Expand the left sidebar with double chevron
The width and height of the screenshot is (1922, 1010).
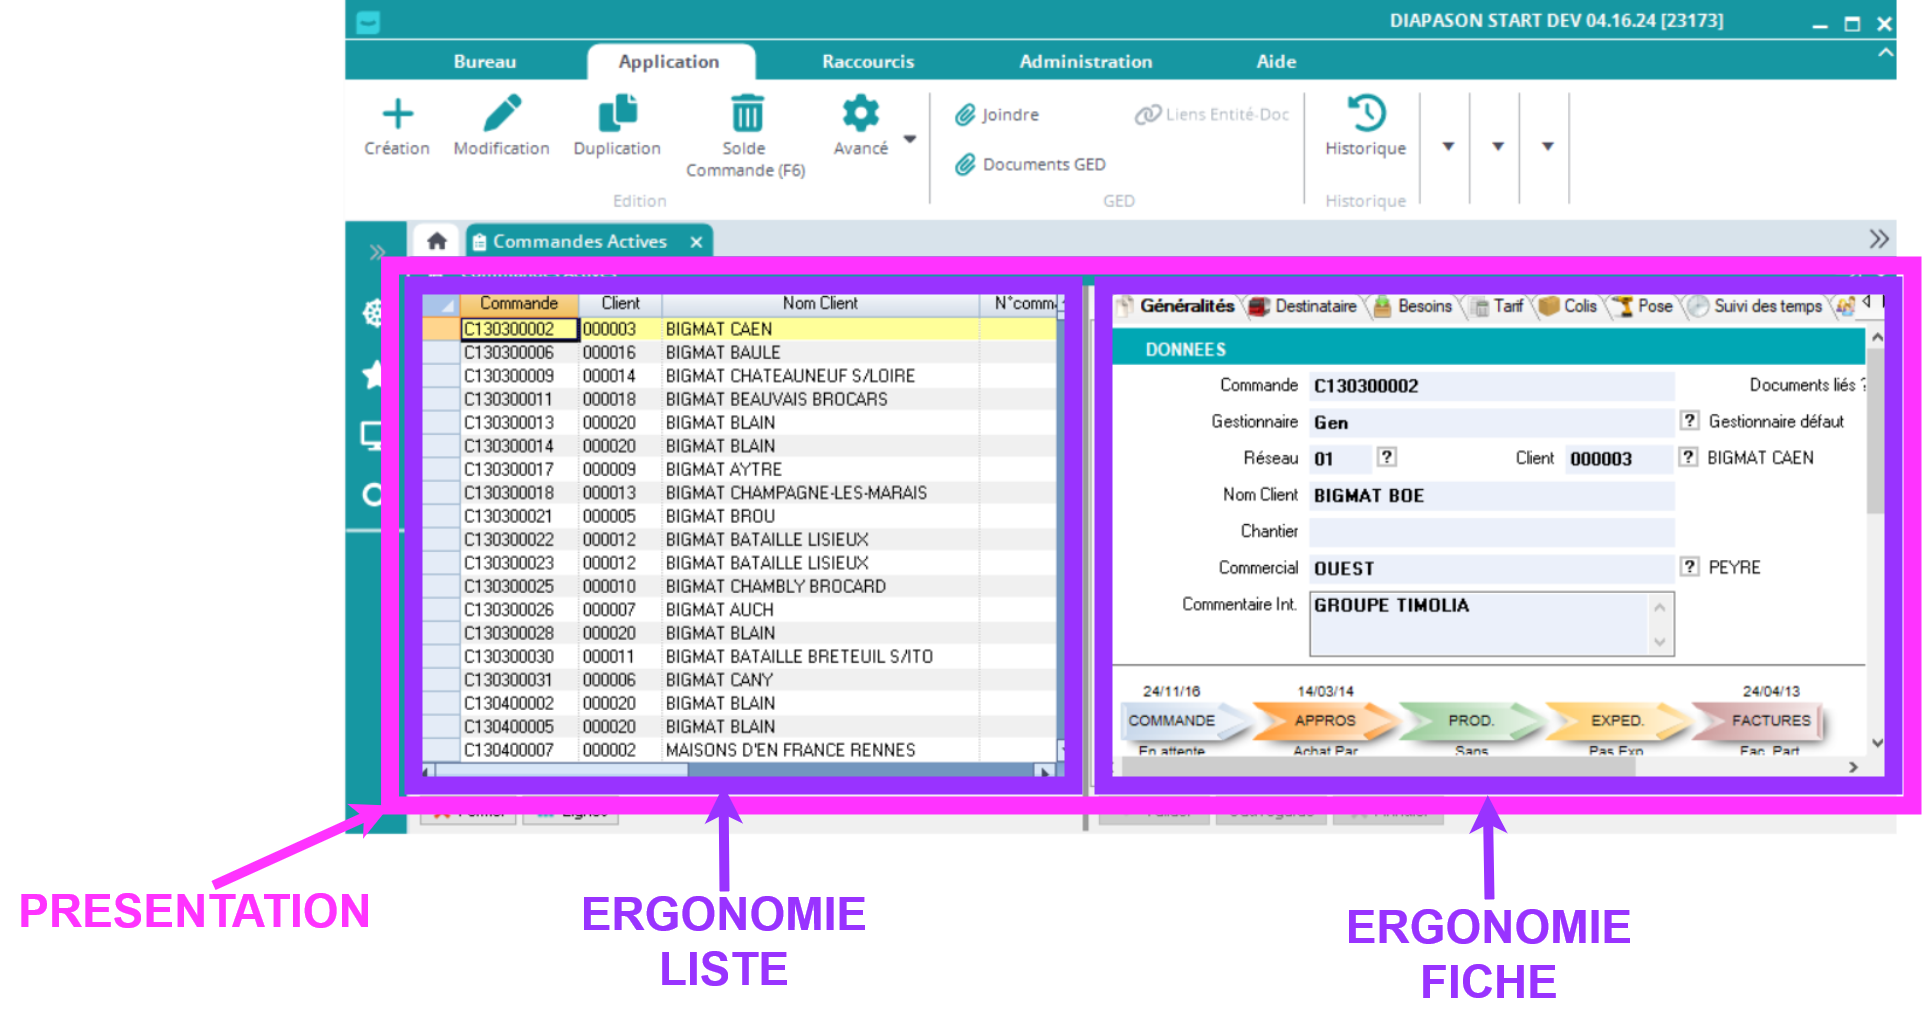[x=377, y=252]
